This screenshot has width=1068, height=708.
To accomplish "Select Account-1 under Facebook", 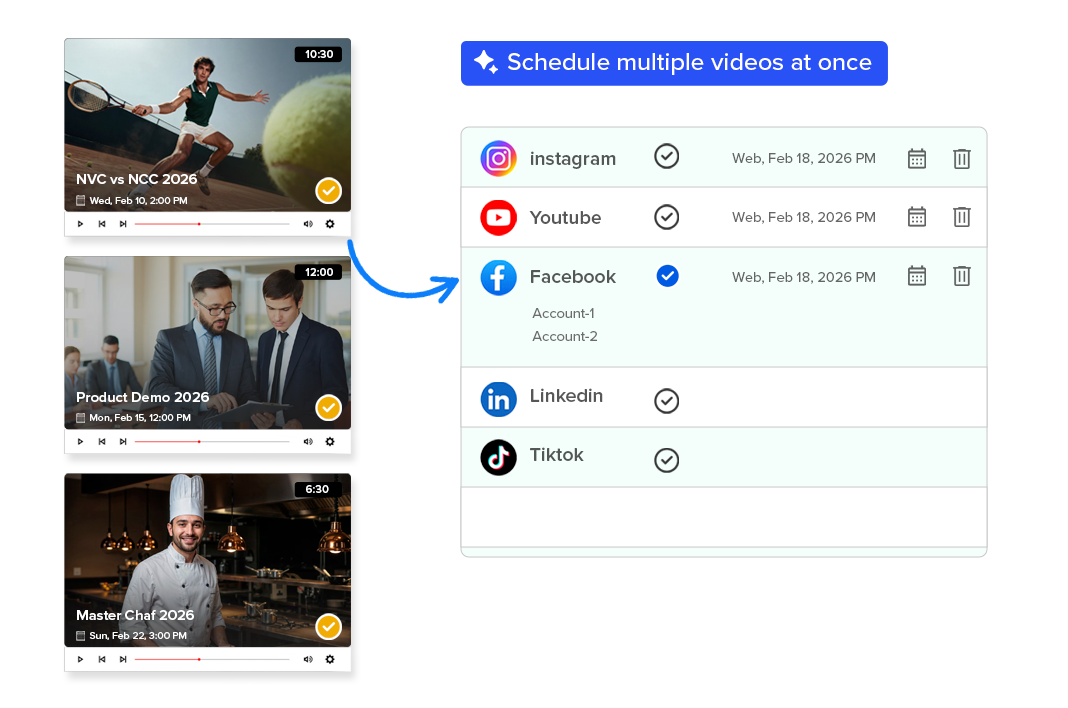I will pos(563,313).
